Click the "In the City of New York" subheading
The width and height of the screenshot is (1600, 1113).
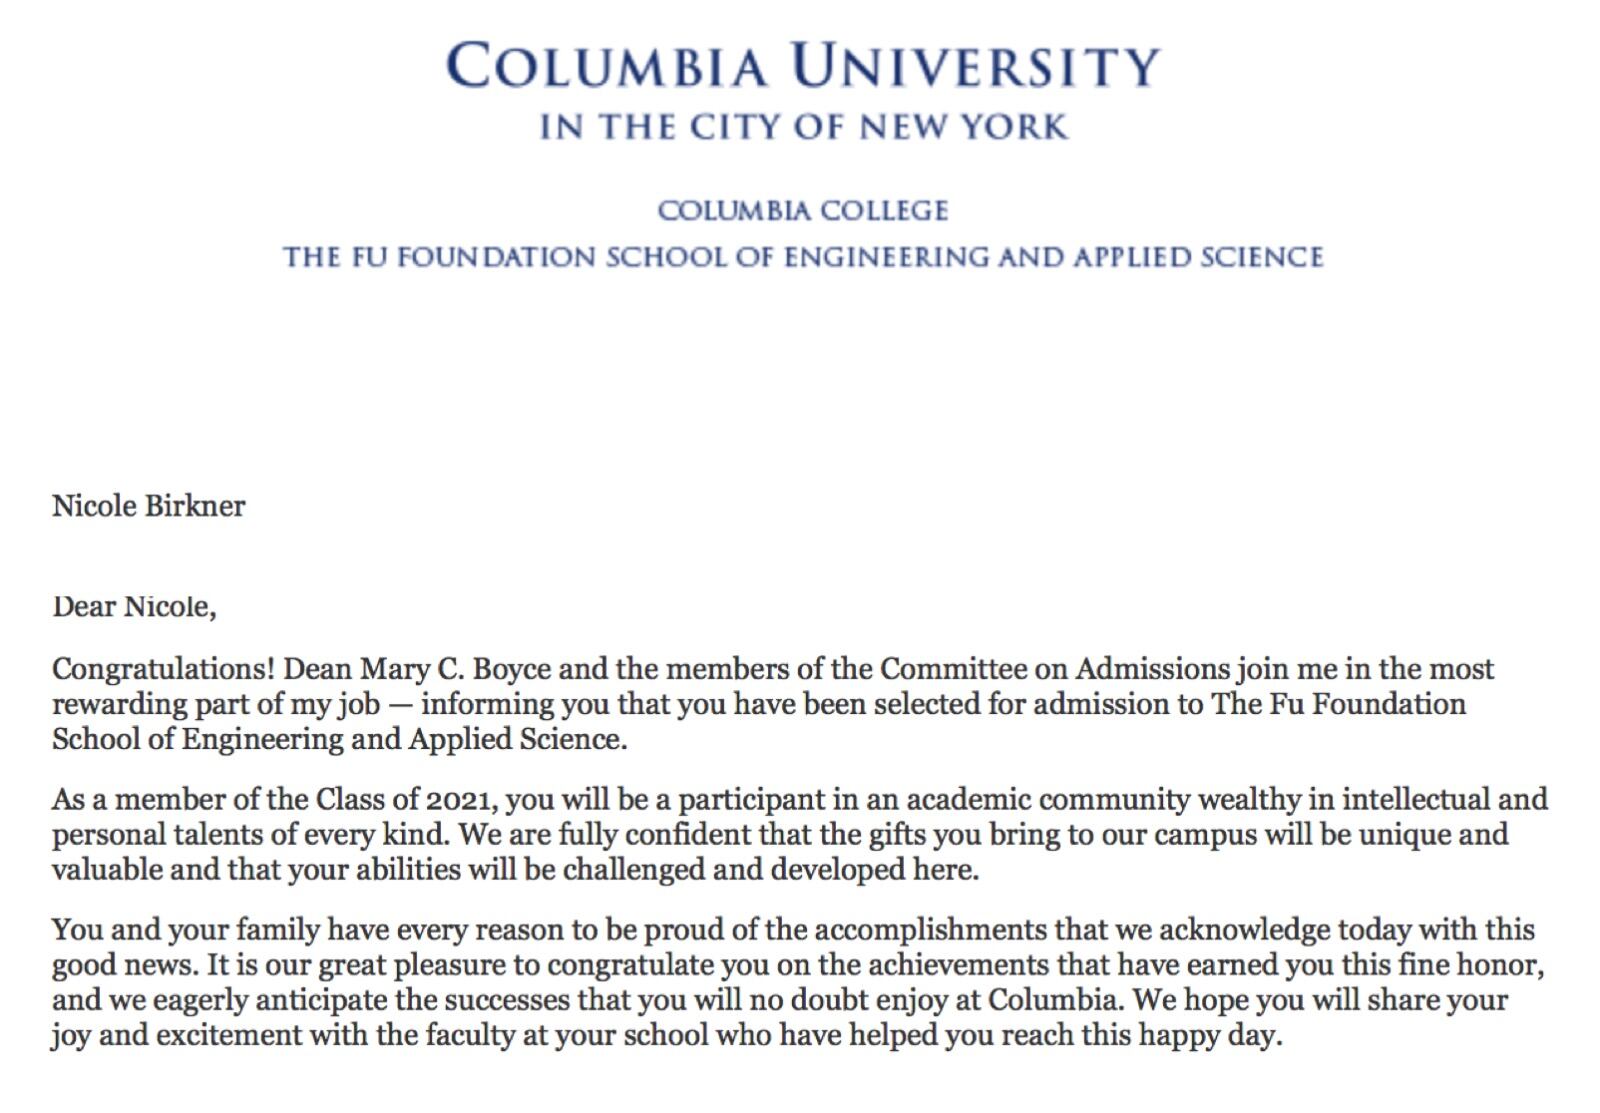[x=803, y=128]
